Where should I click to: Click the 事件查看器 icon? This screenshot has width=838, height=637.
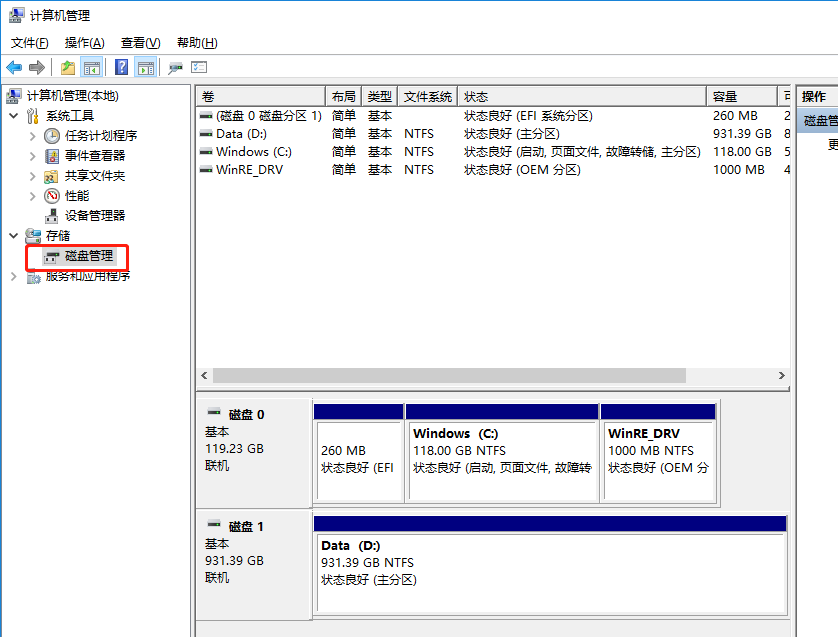pyautogui.click(x=52, y=156)
